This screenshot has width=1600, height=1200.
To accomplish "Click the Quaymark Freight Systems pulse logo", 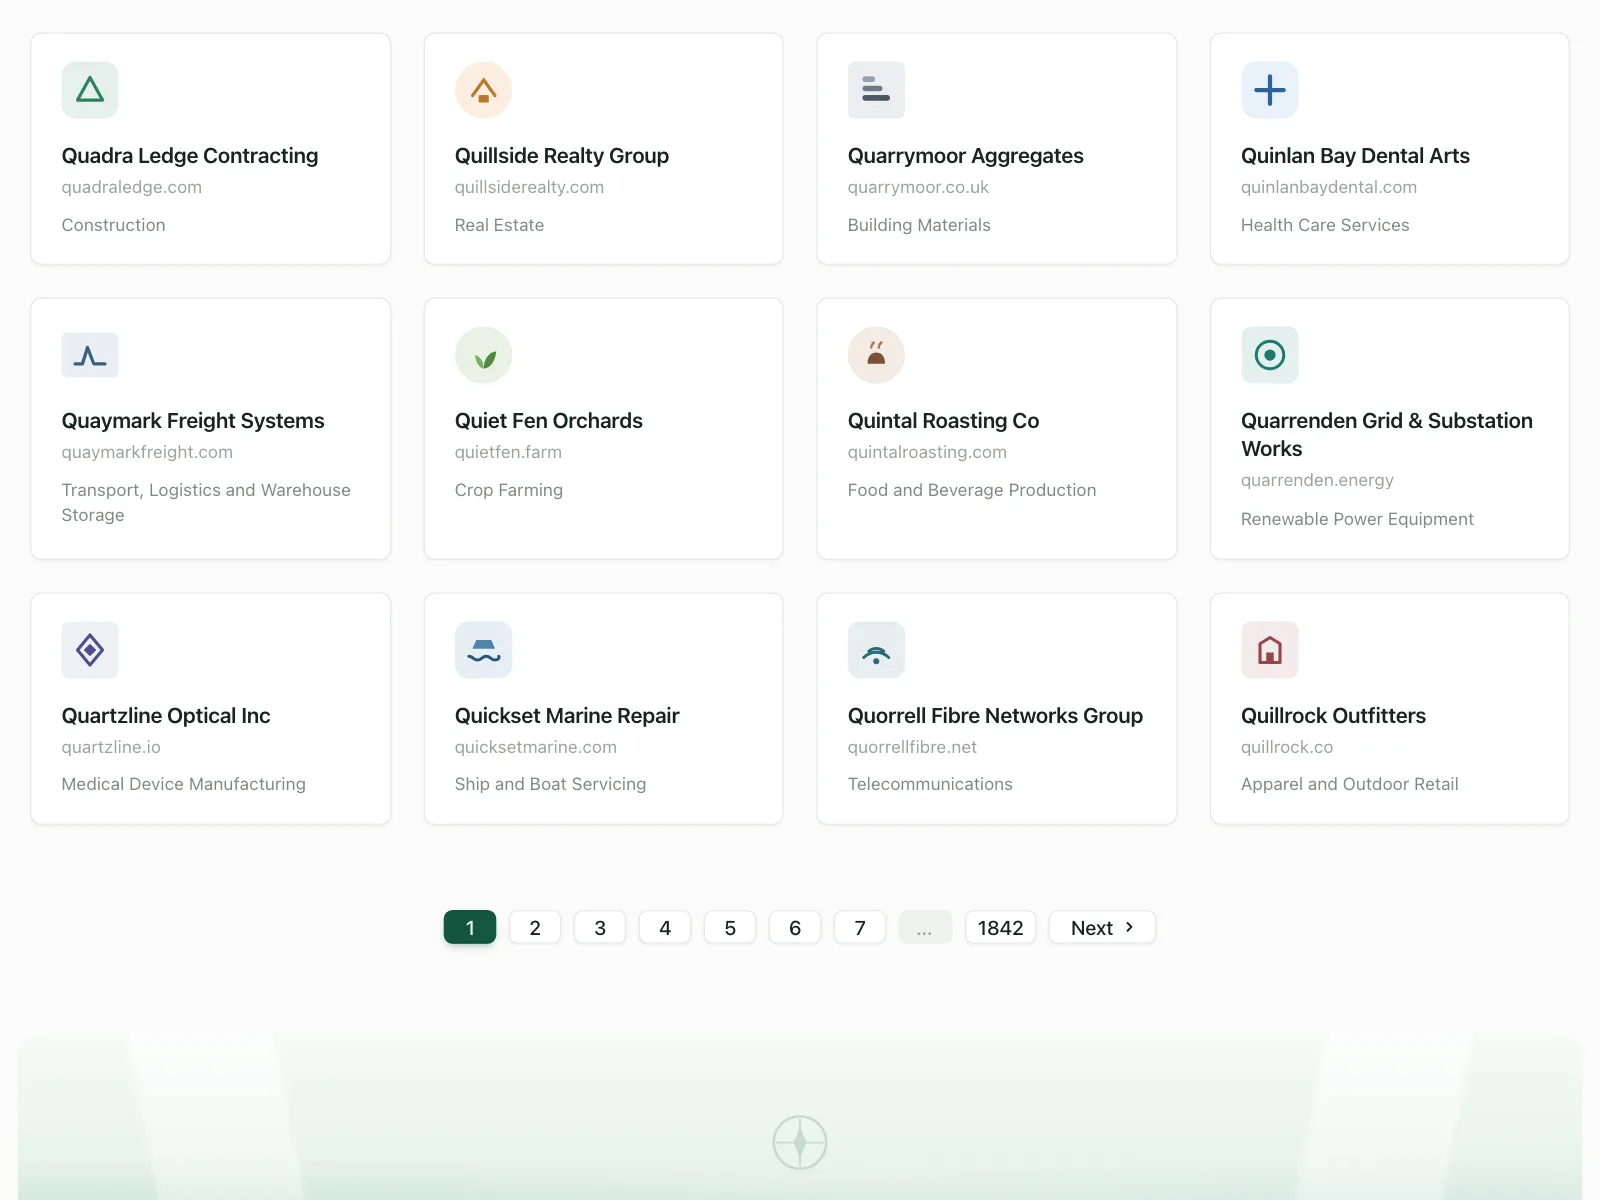I will click(90, 355).
